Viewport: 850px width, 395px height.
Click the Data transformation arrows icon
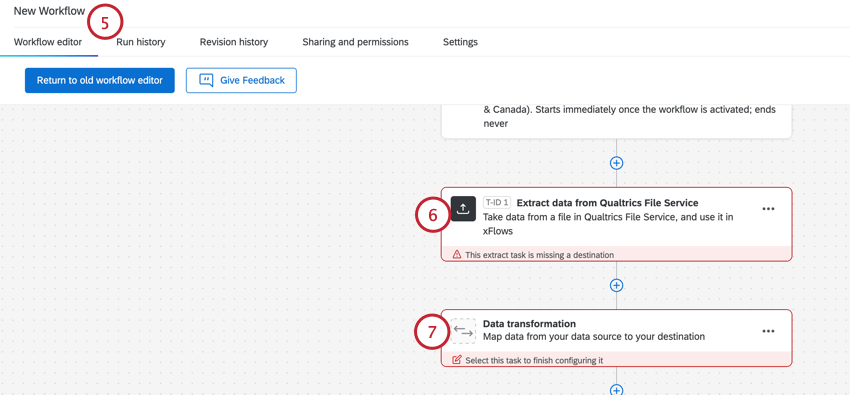pyautogui.click(x=463, y=331)
